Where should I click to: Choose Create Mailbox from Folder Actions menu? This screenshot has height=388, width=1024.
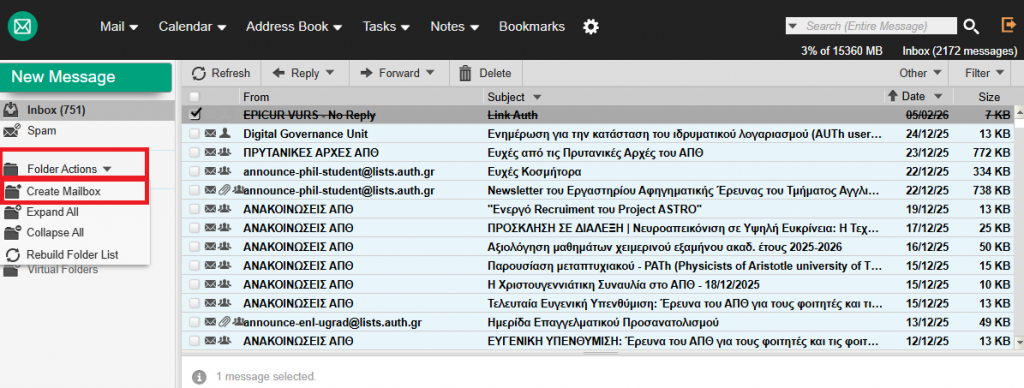[x=76, y=191]
